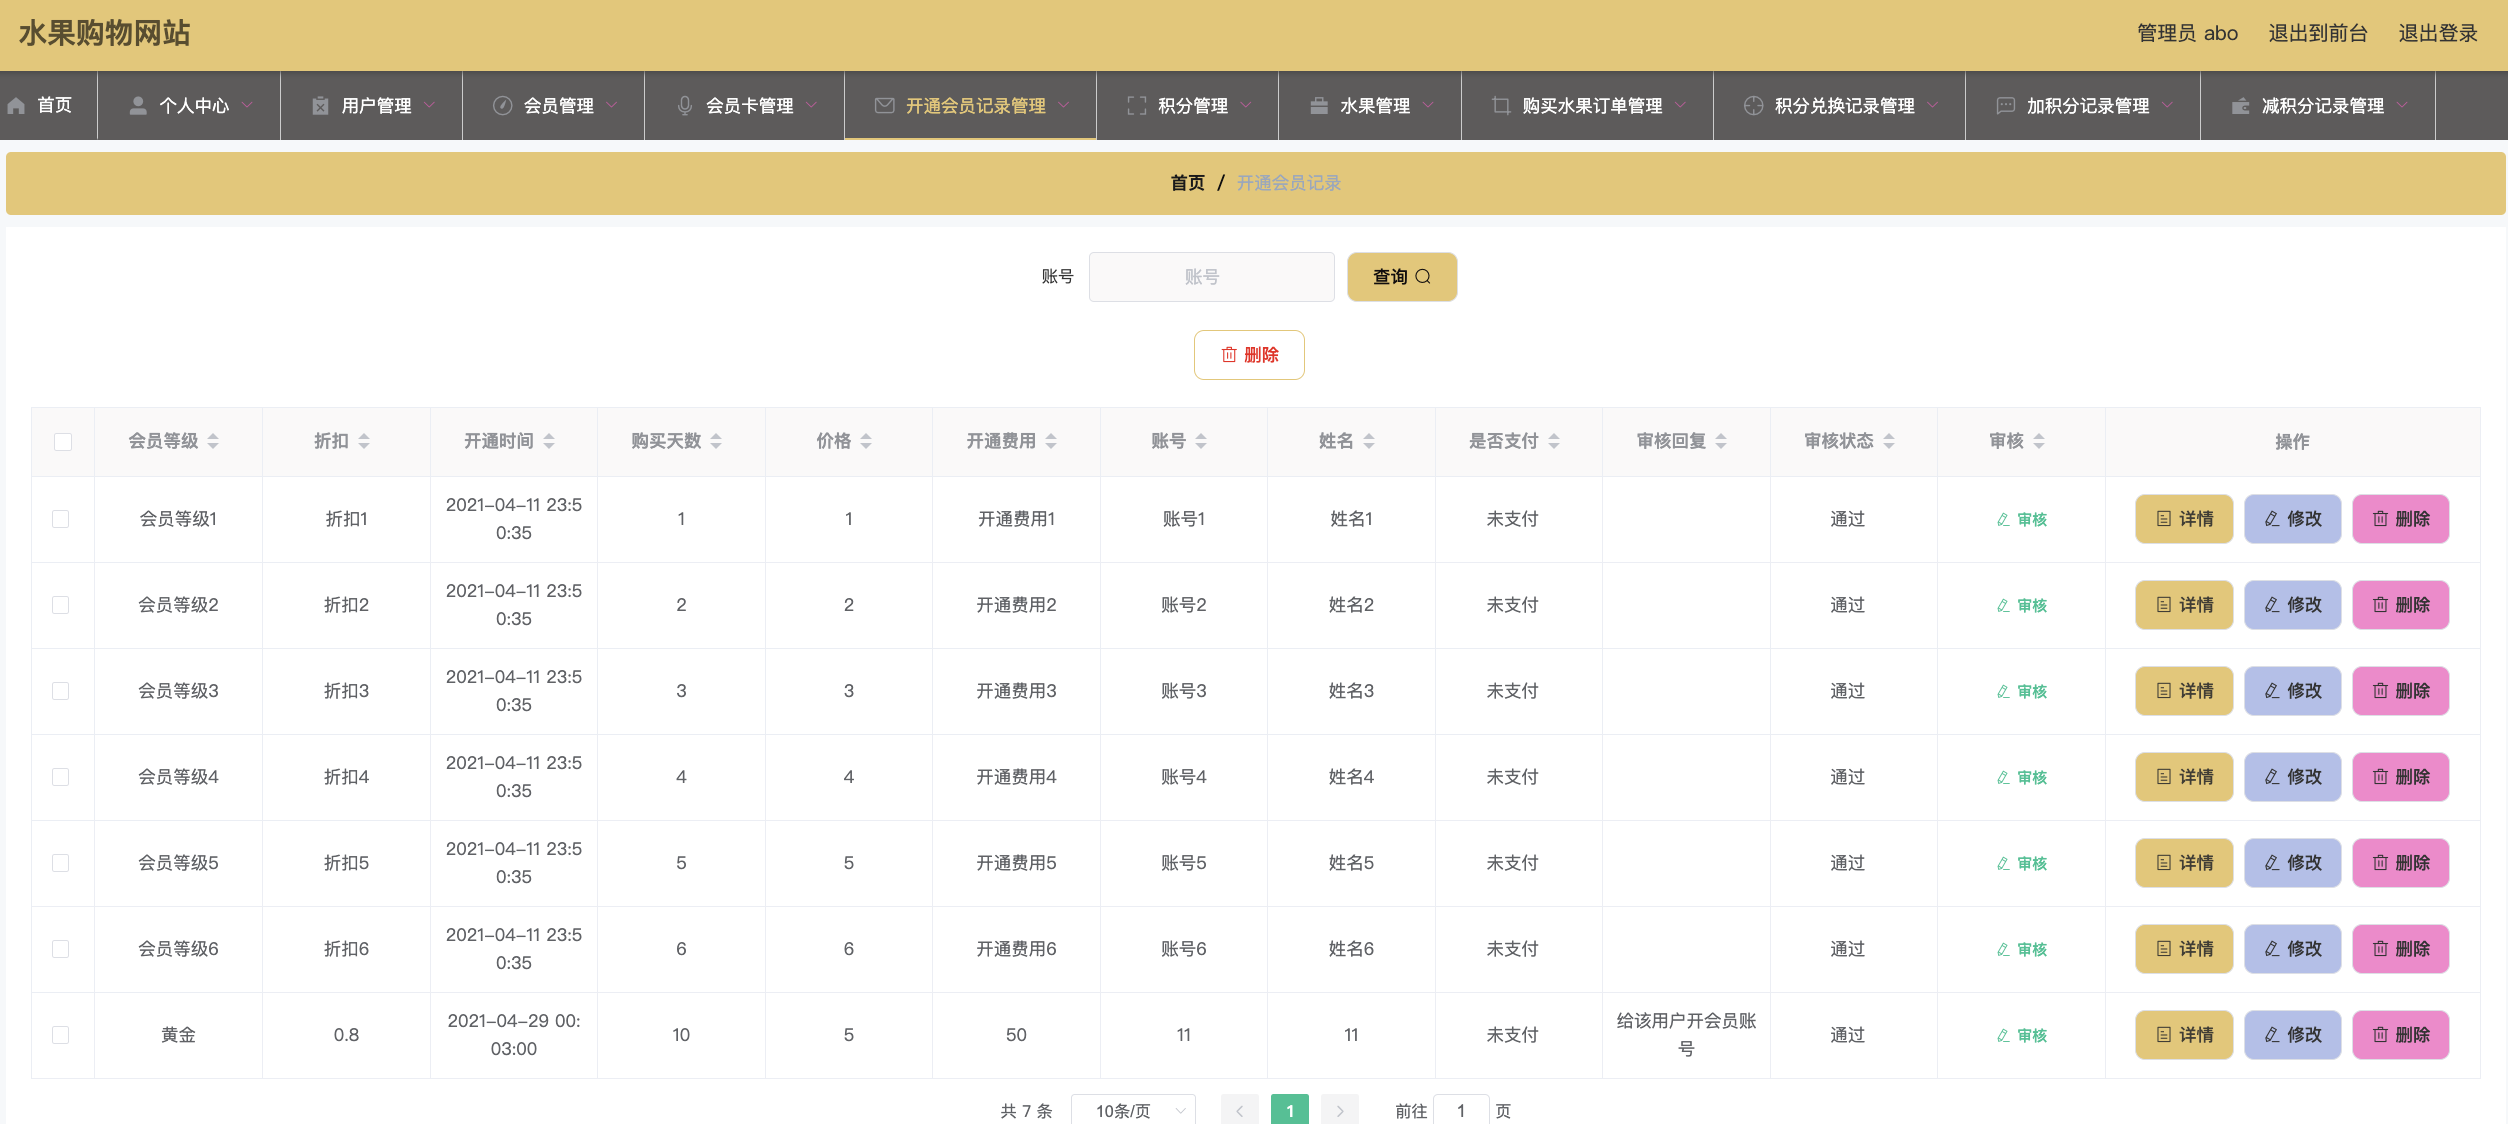This screenshot has height=1124, width=2508.
Task: Open the 开通会员记录管理 menu item
Action: tap(970, 105)
